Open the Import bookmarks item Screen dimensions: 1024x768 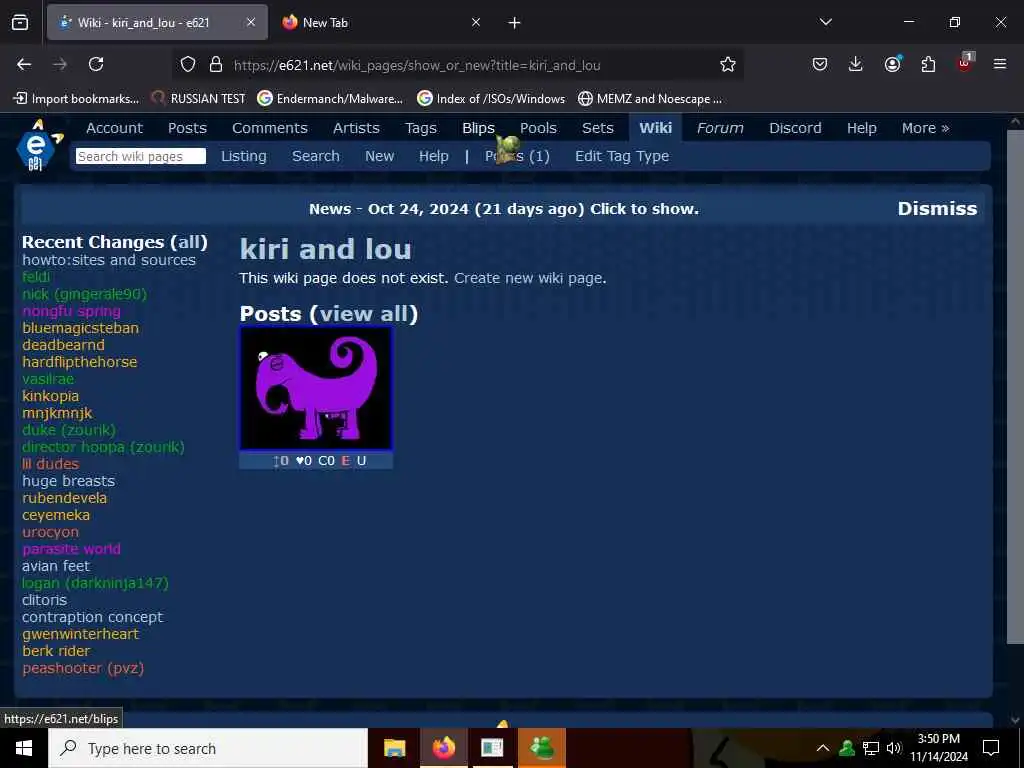76,99
